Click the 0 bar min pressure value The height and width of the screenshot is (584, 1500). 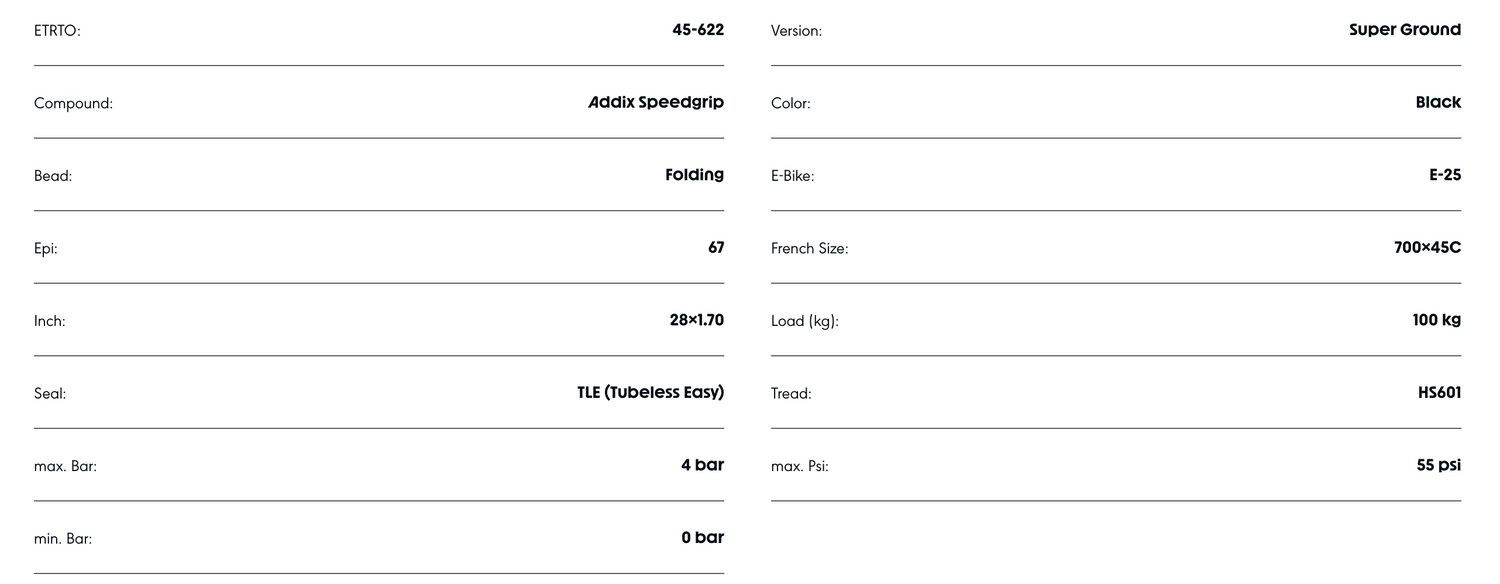702,537
